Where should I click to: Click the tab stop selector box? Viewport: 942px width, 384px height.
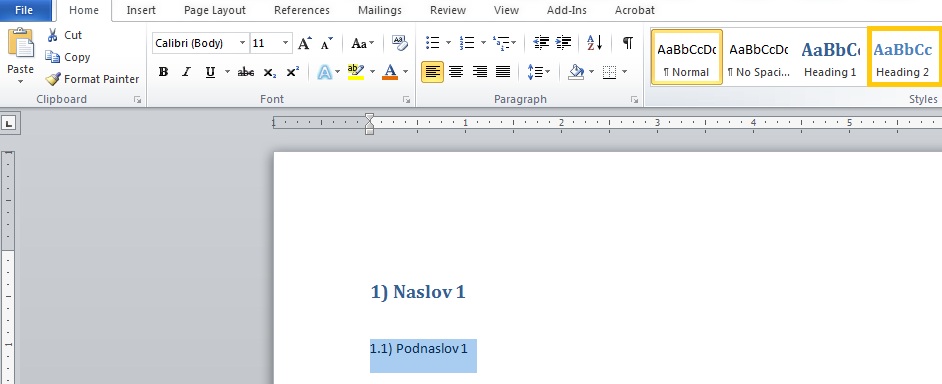[8, 124]
